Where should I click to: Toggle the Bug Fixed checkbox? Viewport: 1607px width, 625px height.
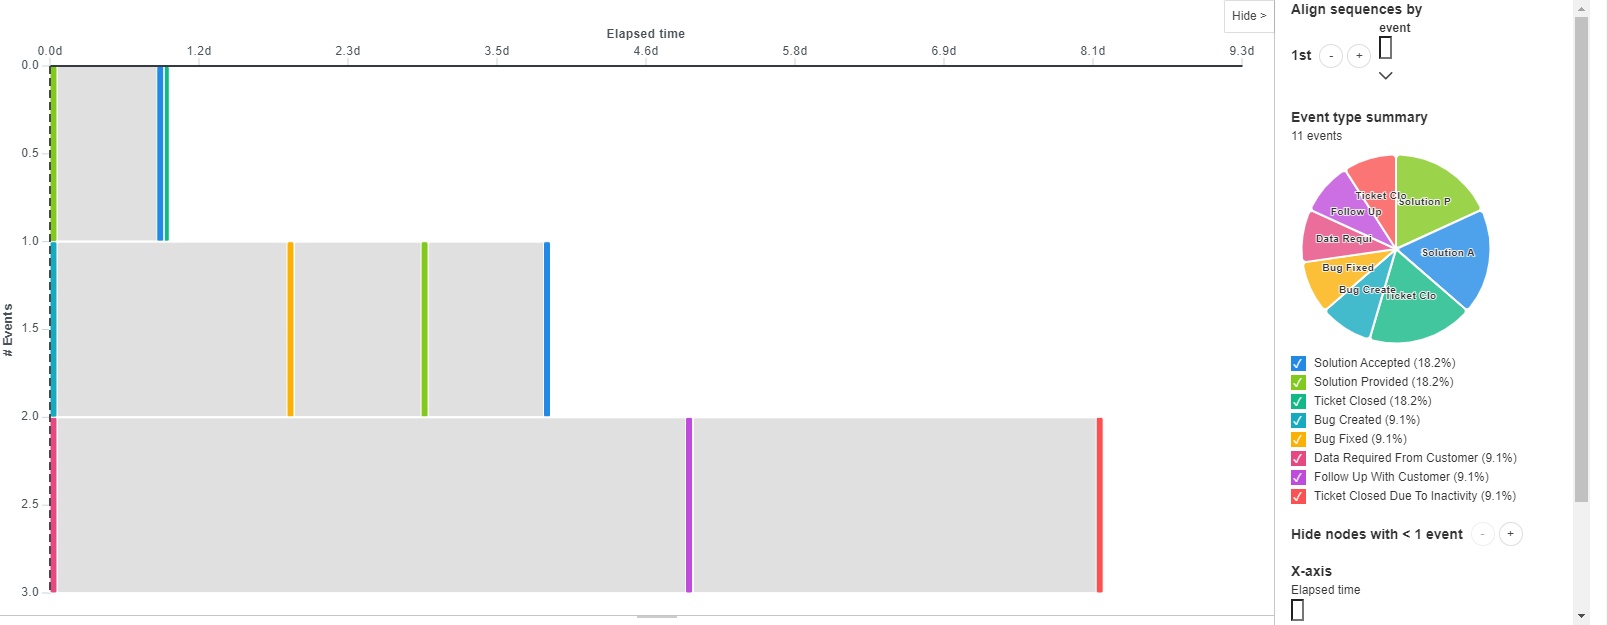1298,439
